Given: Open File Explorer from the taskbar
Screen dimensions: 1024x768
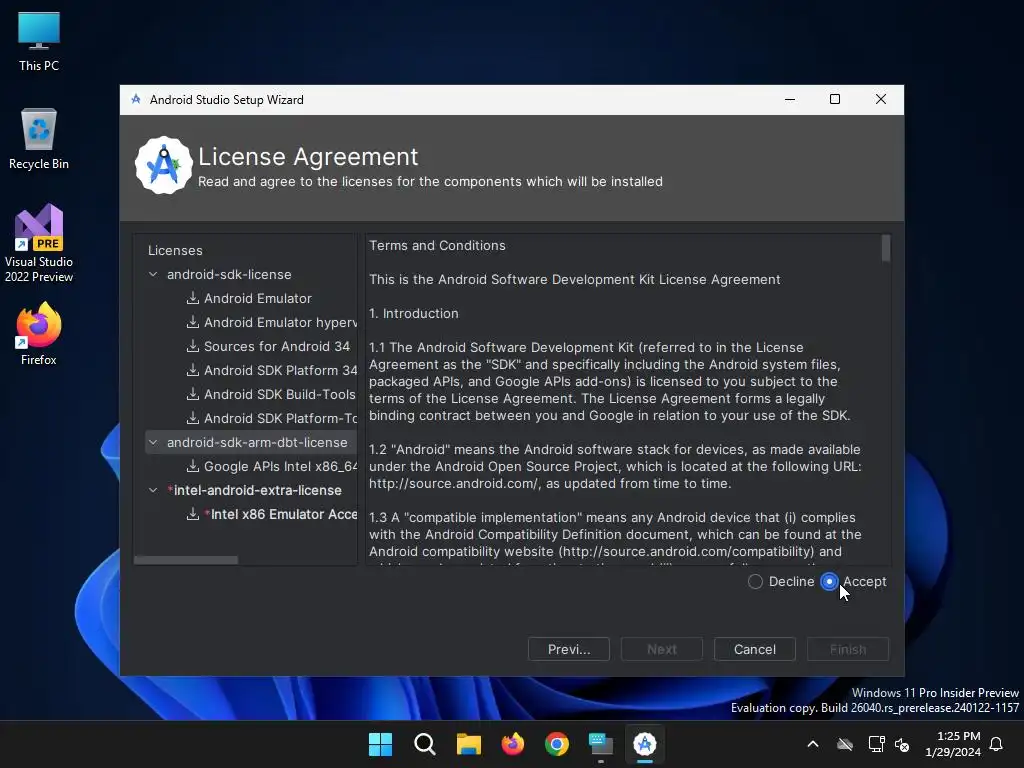Looking at the screenshot, I should click(x=468, y=744).
